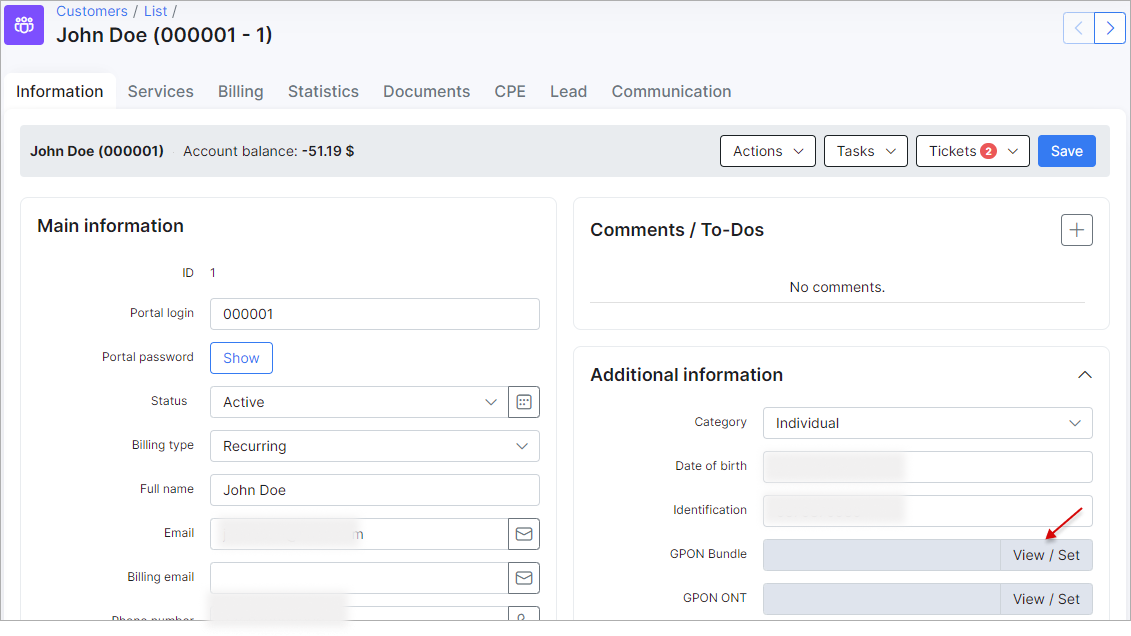The image size is (1131, 636).
Task: Add a comment with plus icon
Action: (1076, 230)
